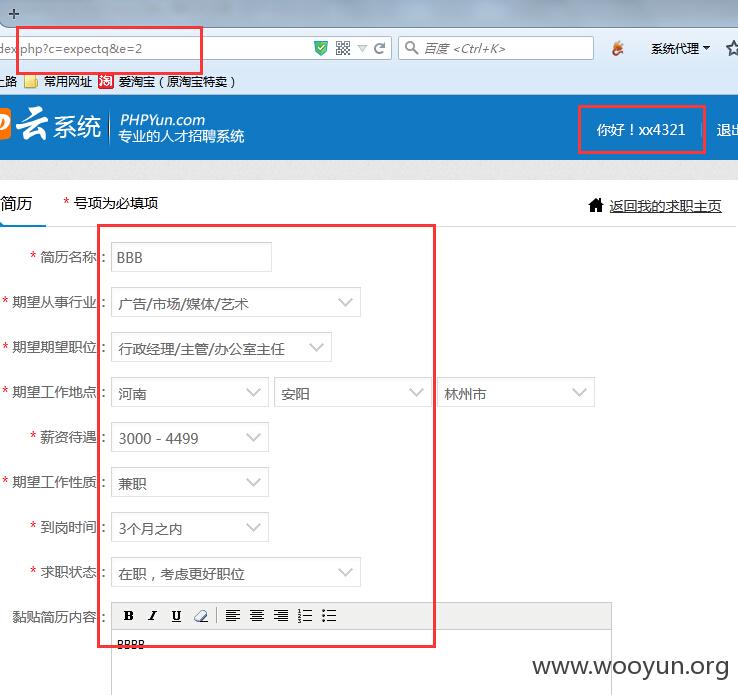Toggle underline formatting in the editor
The height and width of the screenshot is (695, 738).
tap(176, 615)
